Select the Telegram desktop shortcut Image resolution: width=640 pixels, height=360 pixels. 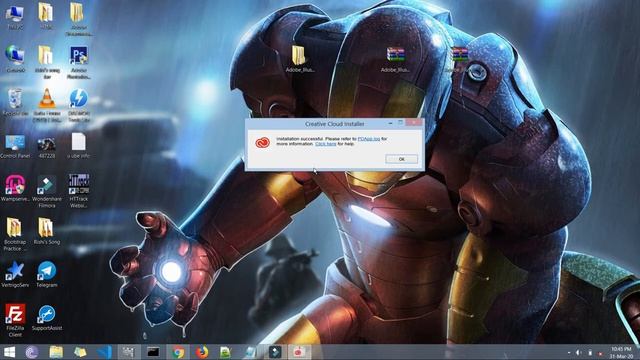[47, 274]
